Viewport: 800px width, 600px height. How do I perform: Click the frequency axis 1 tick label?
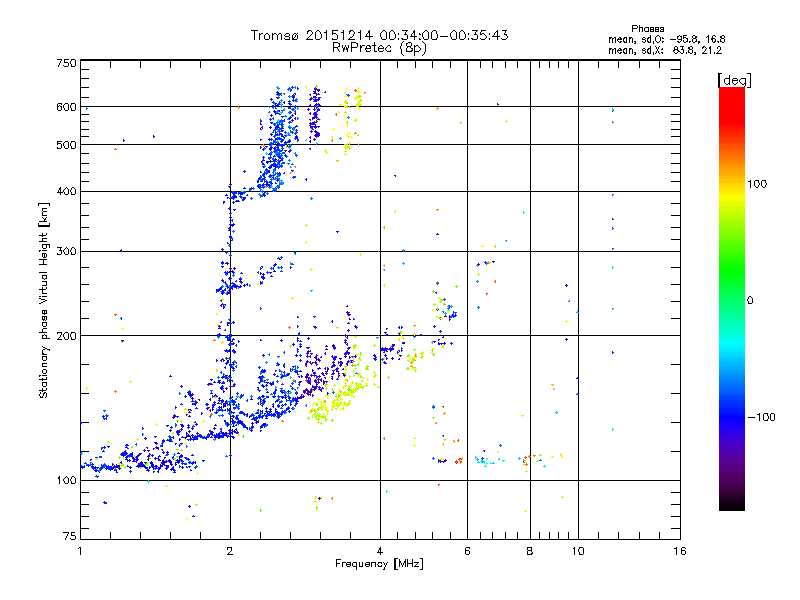point(80,551)
